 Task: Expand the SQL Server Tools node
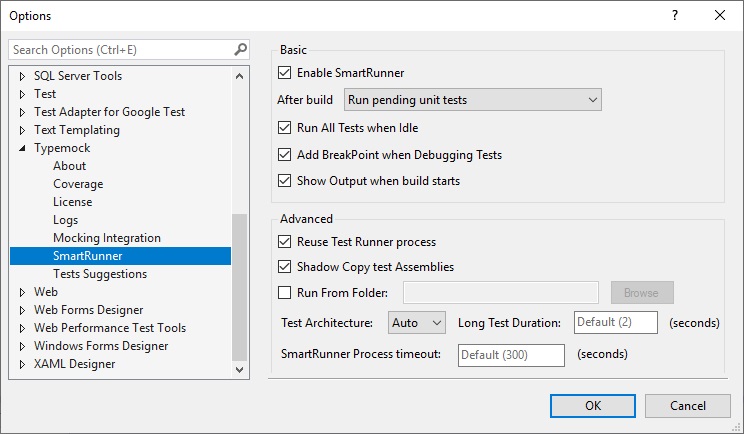(24, 76)
